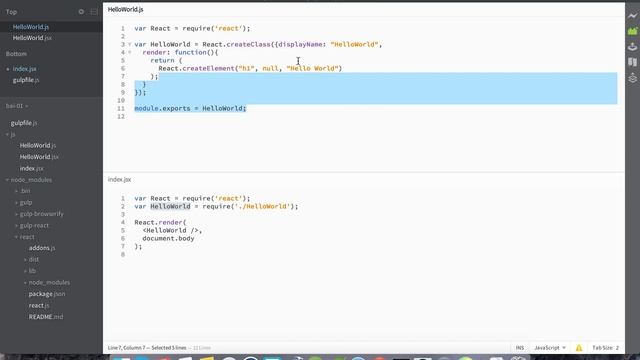Click 'displayName' property in top editor

pyautogui.click(x=300, y=44)
